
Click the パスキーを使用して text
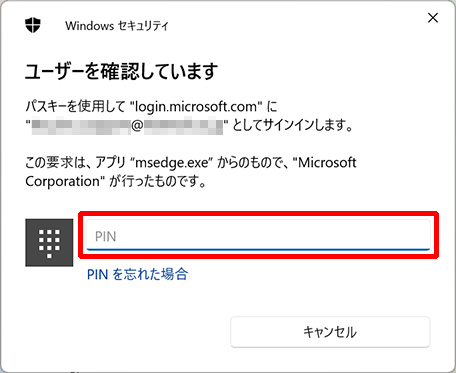click(x=75, y=107)
